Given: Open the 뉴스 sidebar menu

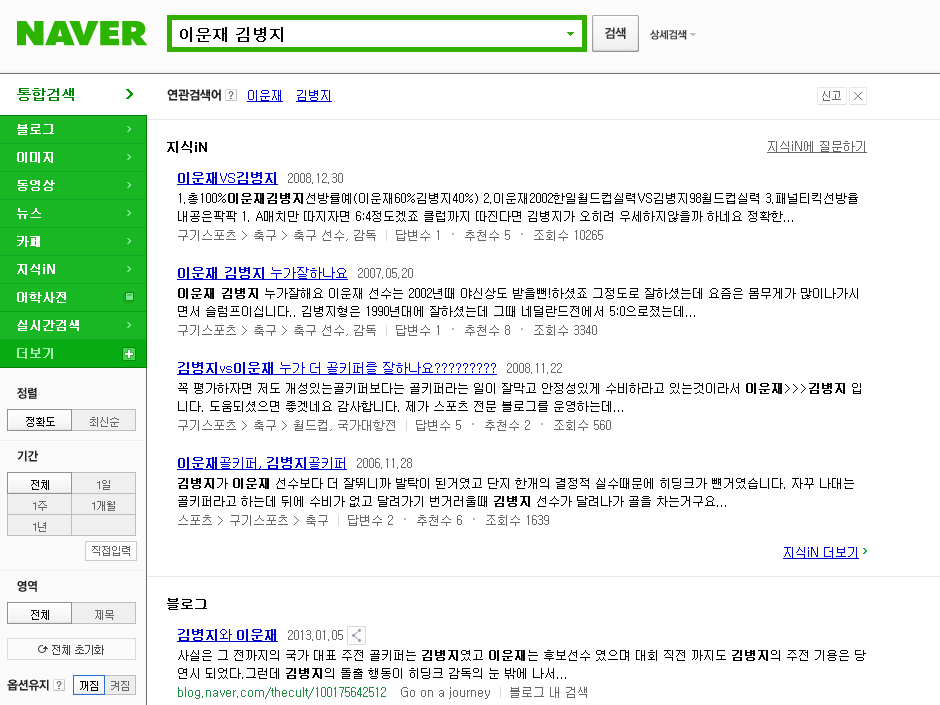Looking at the screenshot, I should pos(73,213).
